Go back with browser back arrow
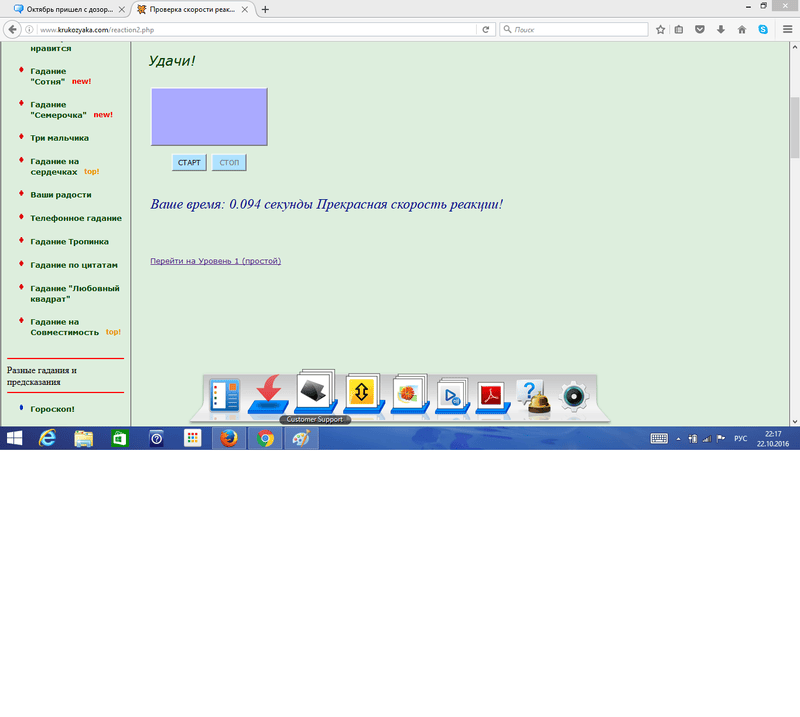This screenshot has height=717, width=800. (x=12, y=30)
